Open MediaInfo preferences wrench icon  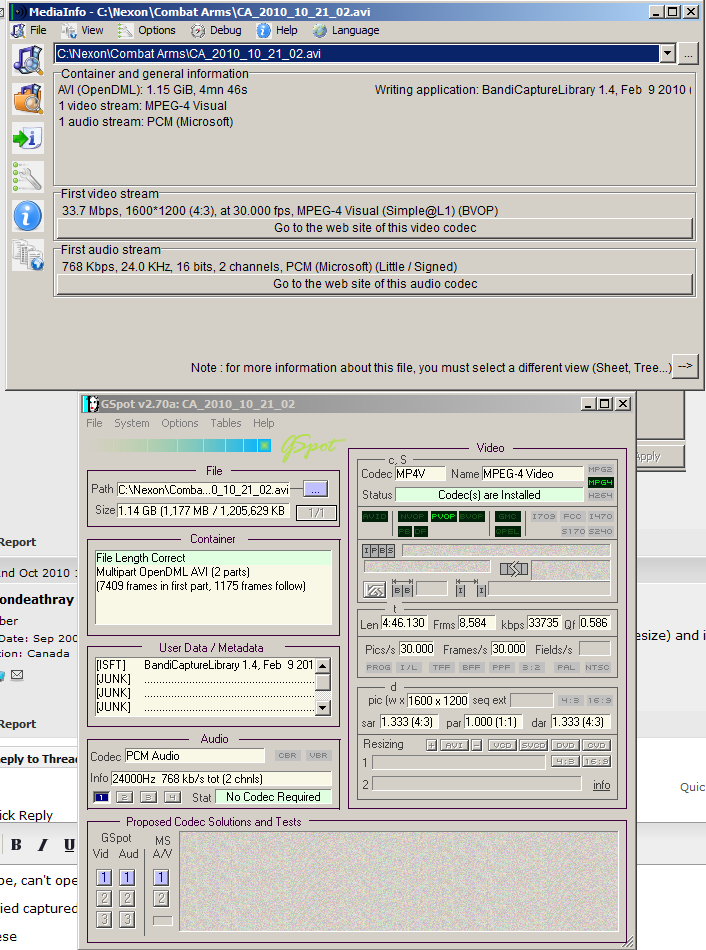(28, 177)
